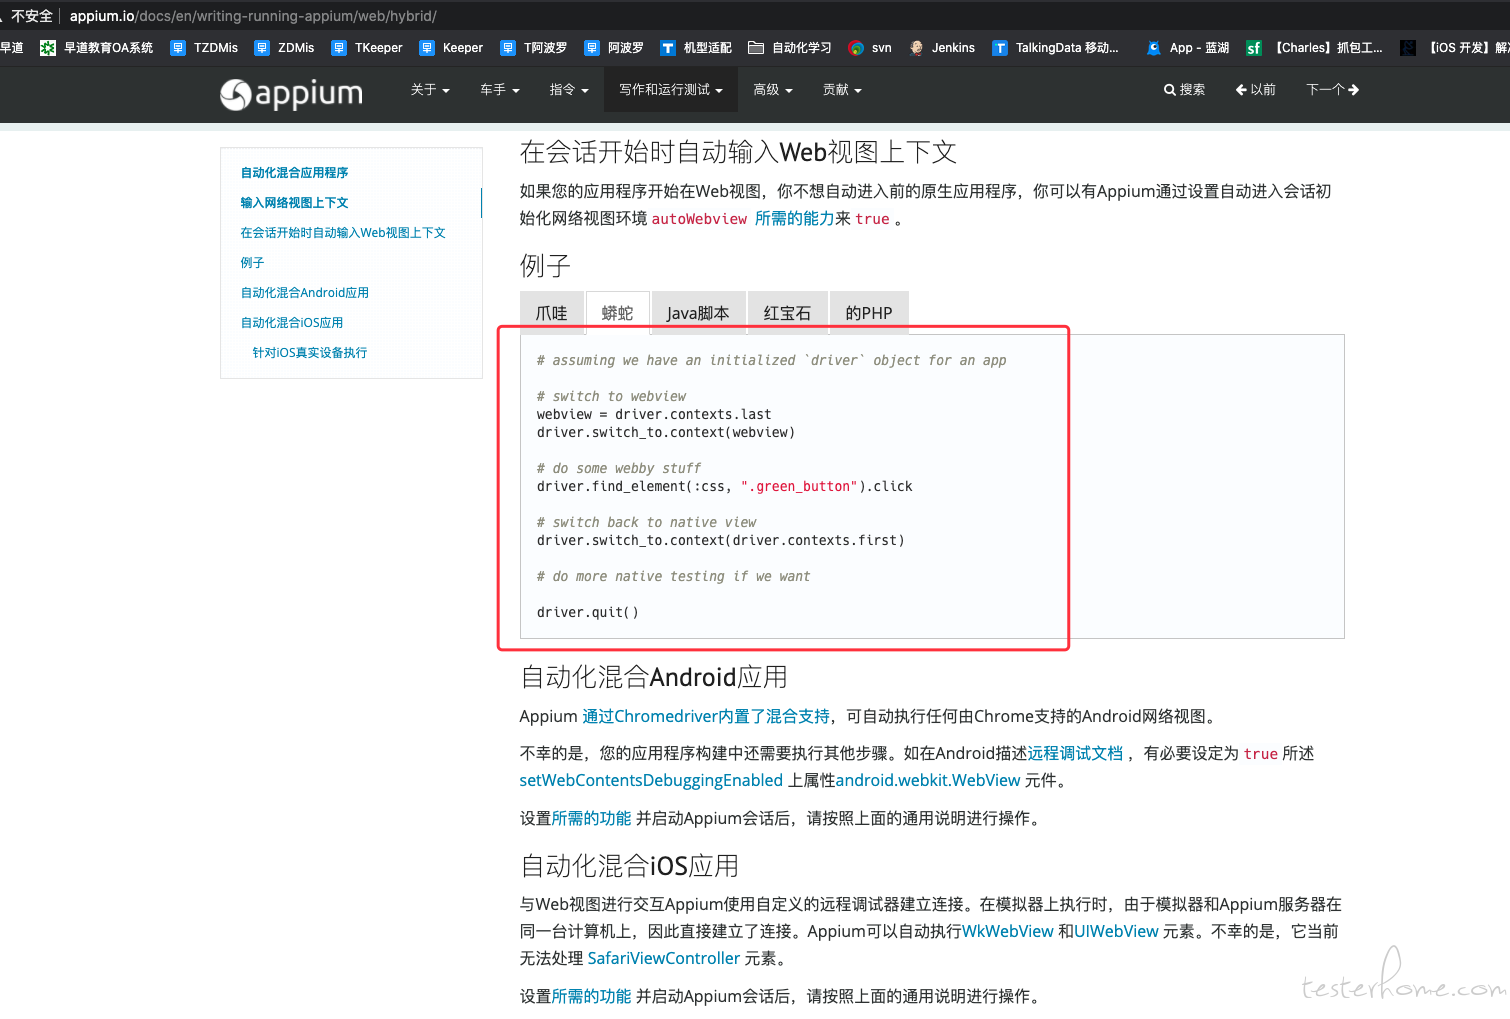
Task: Open the Keeper bookmark icon
Action: tap(427, 48)
